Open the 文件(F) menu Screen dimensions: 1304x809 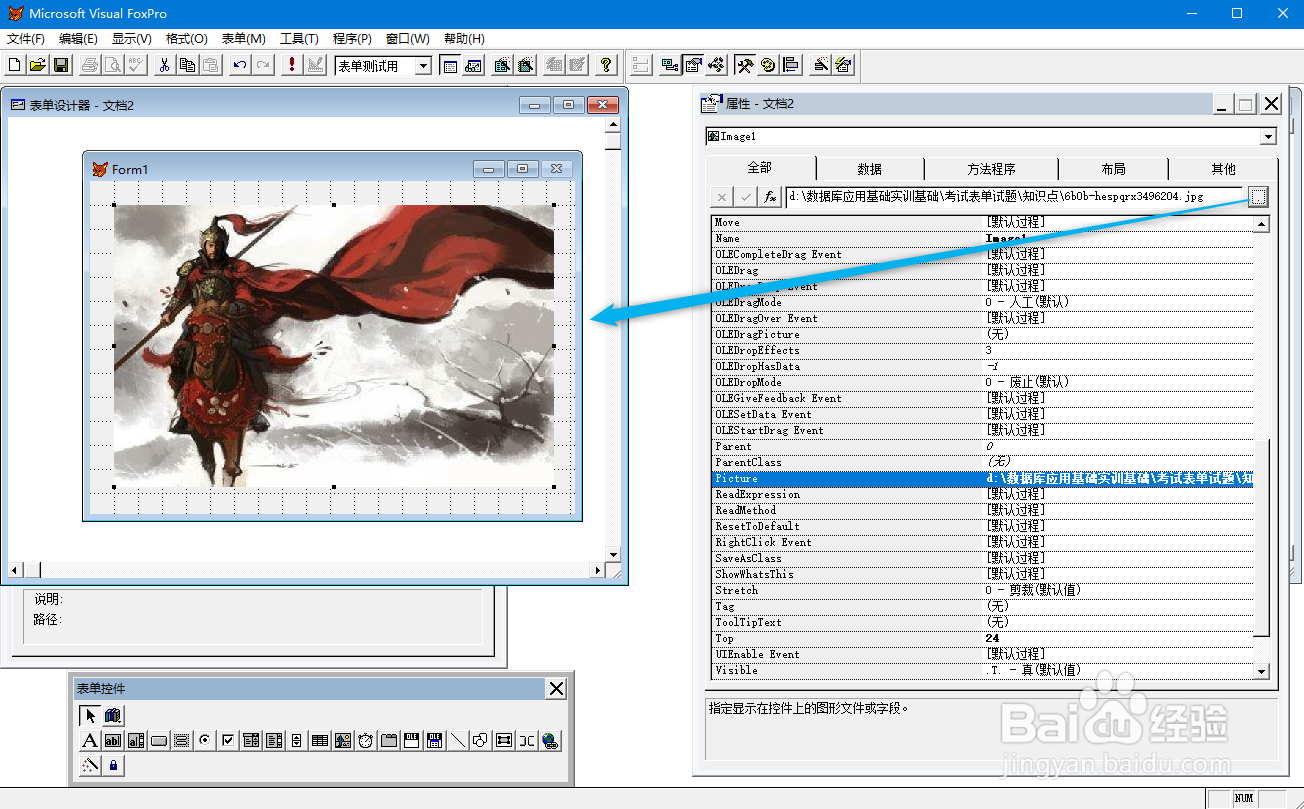click(x=25, y=38)
